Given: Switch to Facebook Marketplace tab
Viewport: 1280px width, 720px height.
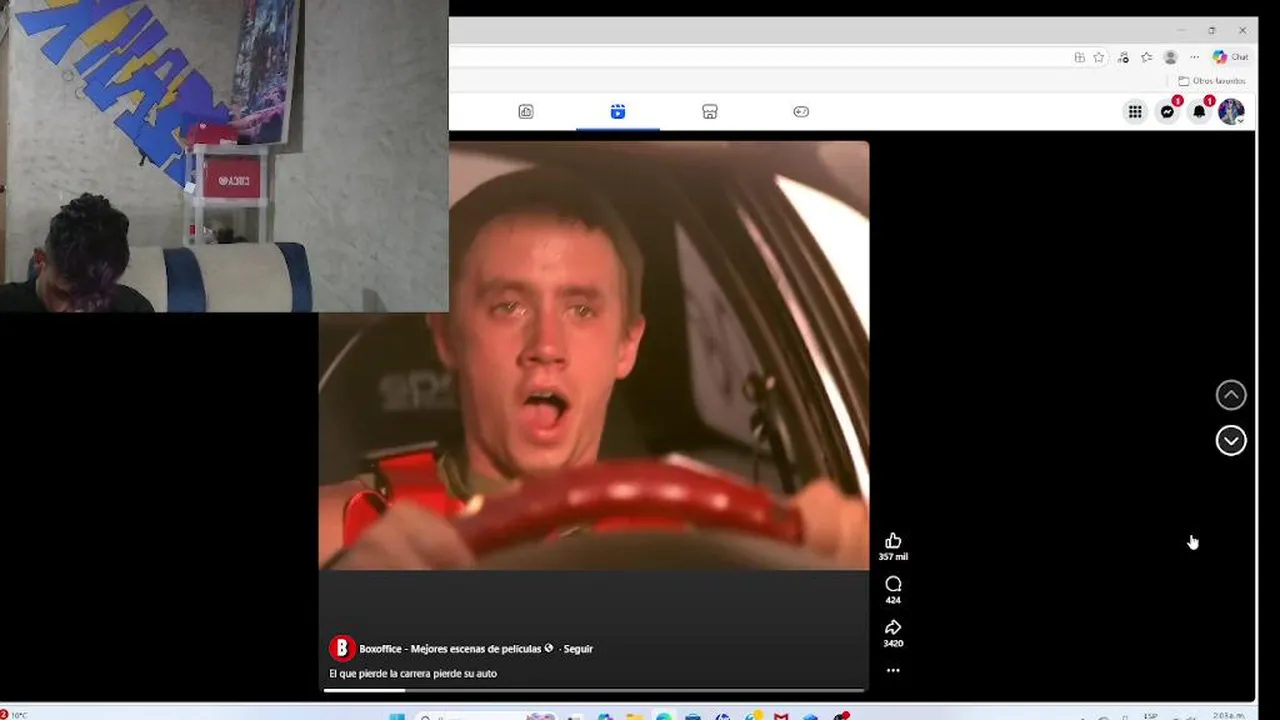Looking at the screenshot, I should pos(709,112).
